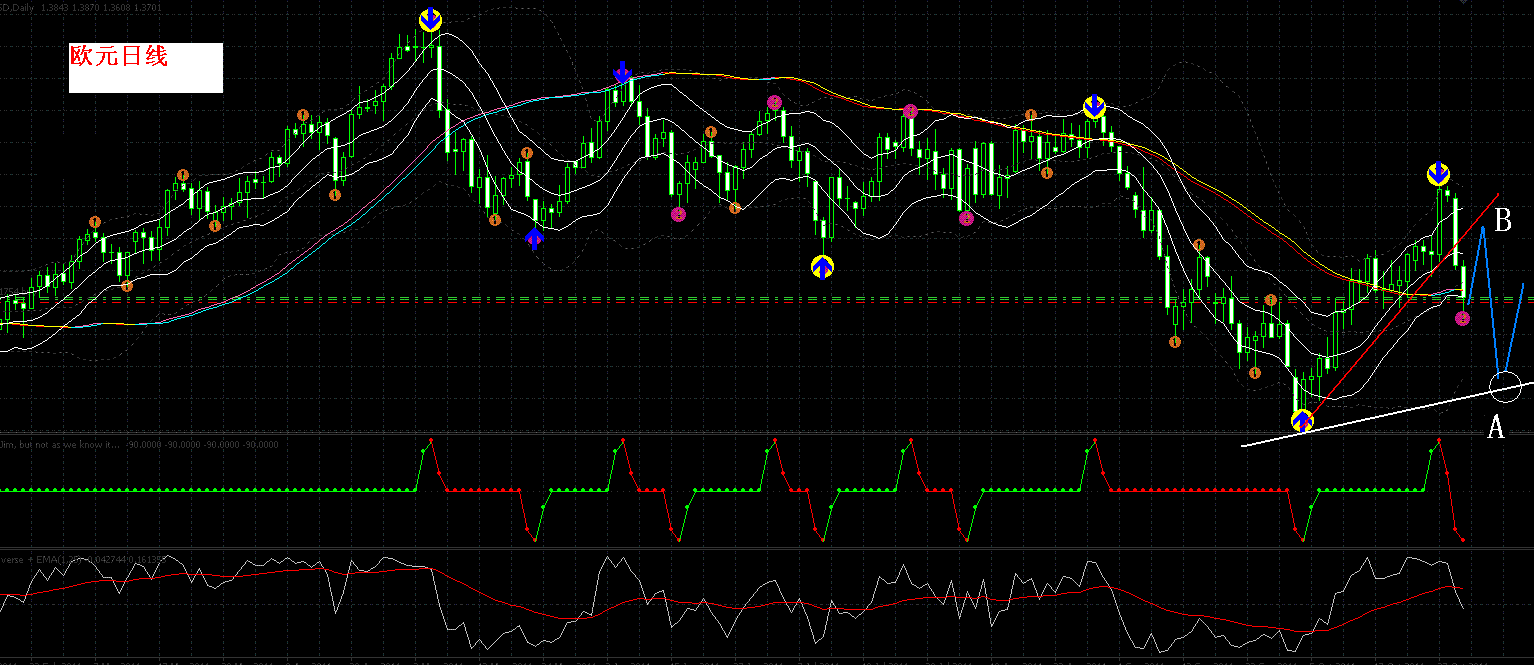
Task: Click the high price 1.3870
Action: click(x=86, y=8)
